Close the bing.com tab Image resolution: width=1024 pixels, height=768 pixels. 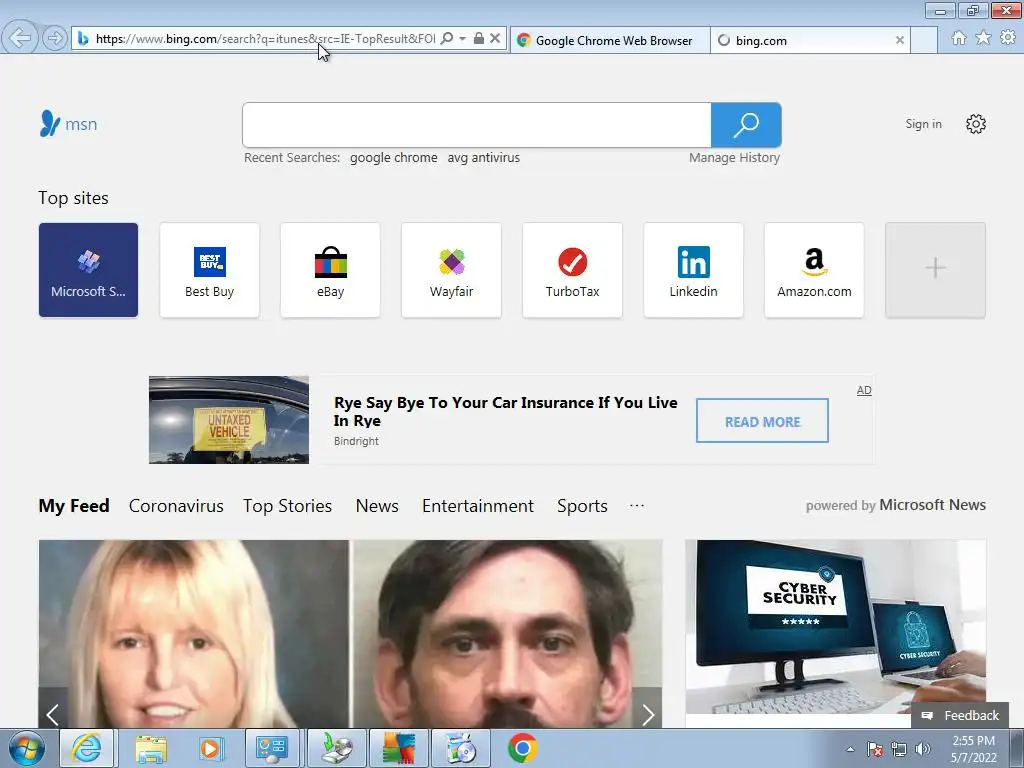tap(899, 40)
